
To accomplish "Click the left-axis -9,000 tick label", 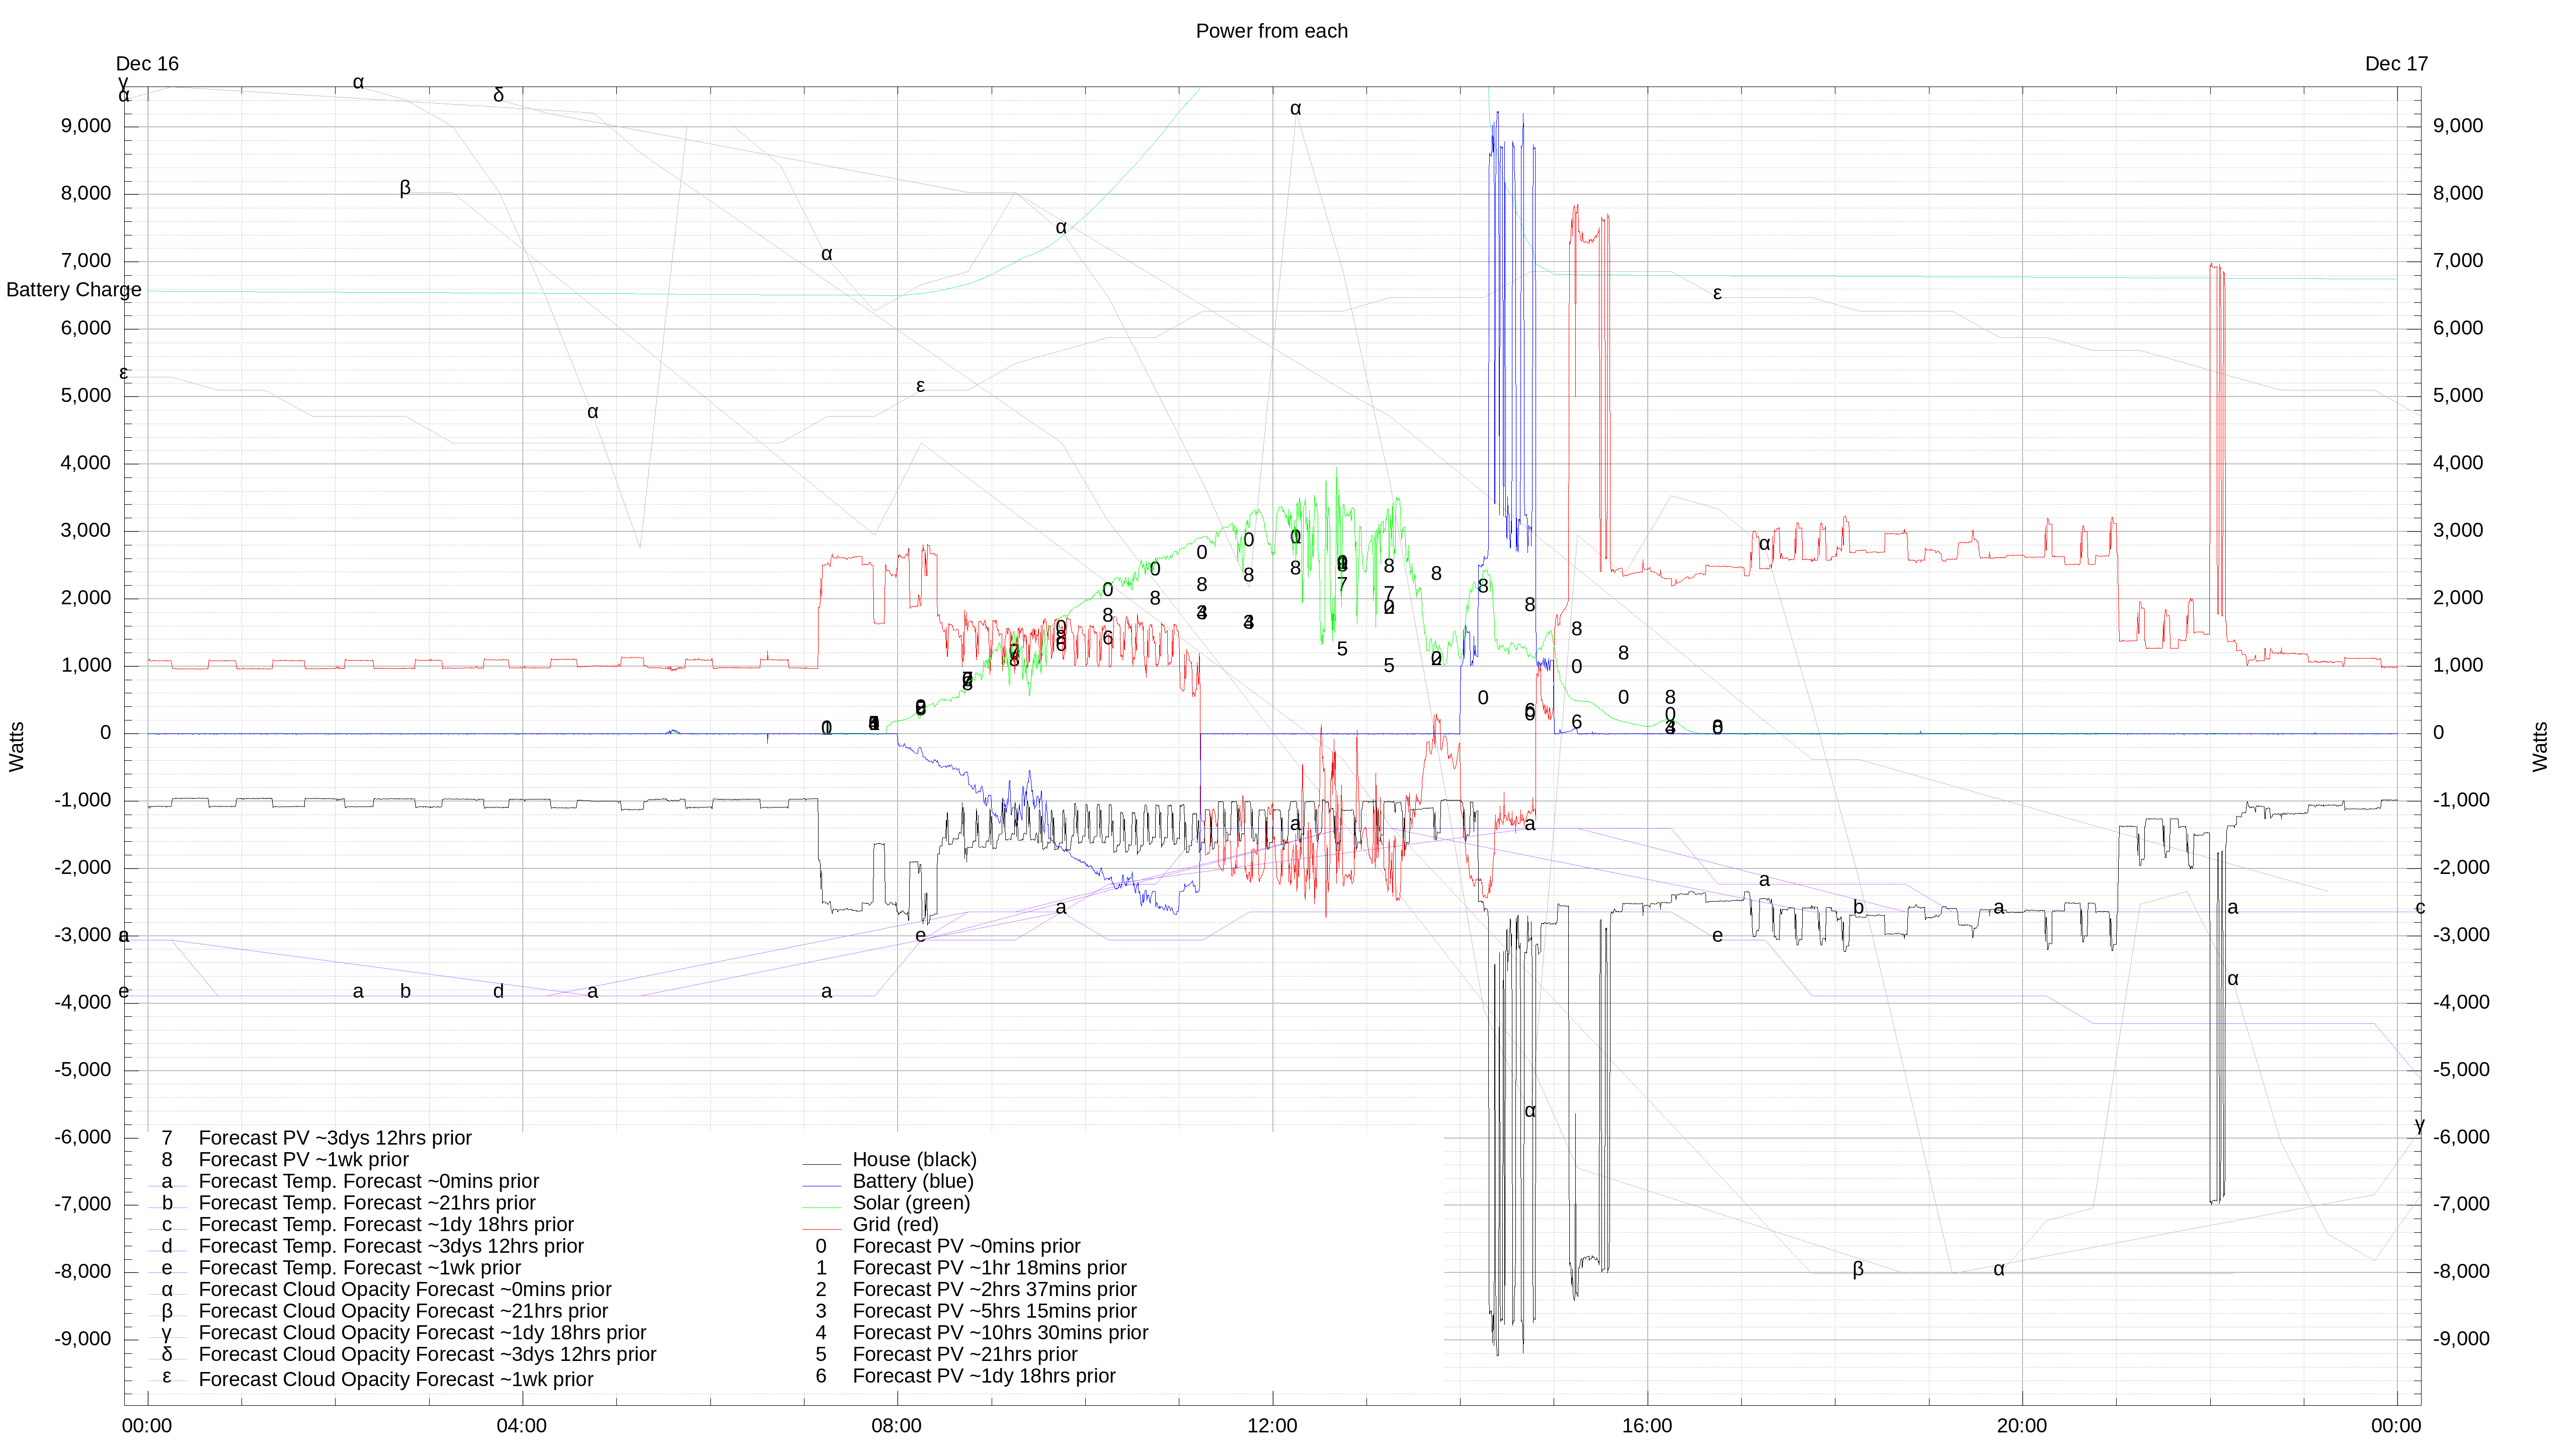I will [x=83, y=1339].
